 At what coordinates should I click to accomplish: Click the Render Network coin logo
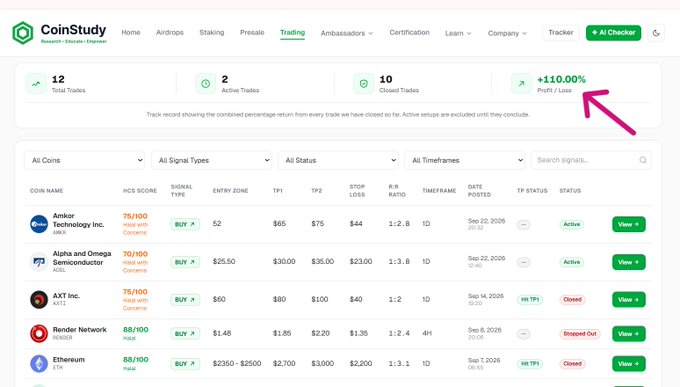(39, 333)
